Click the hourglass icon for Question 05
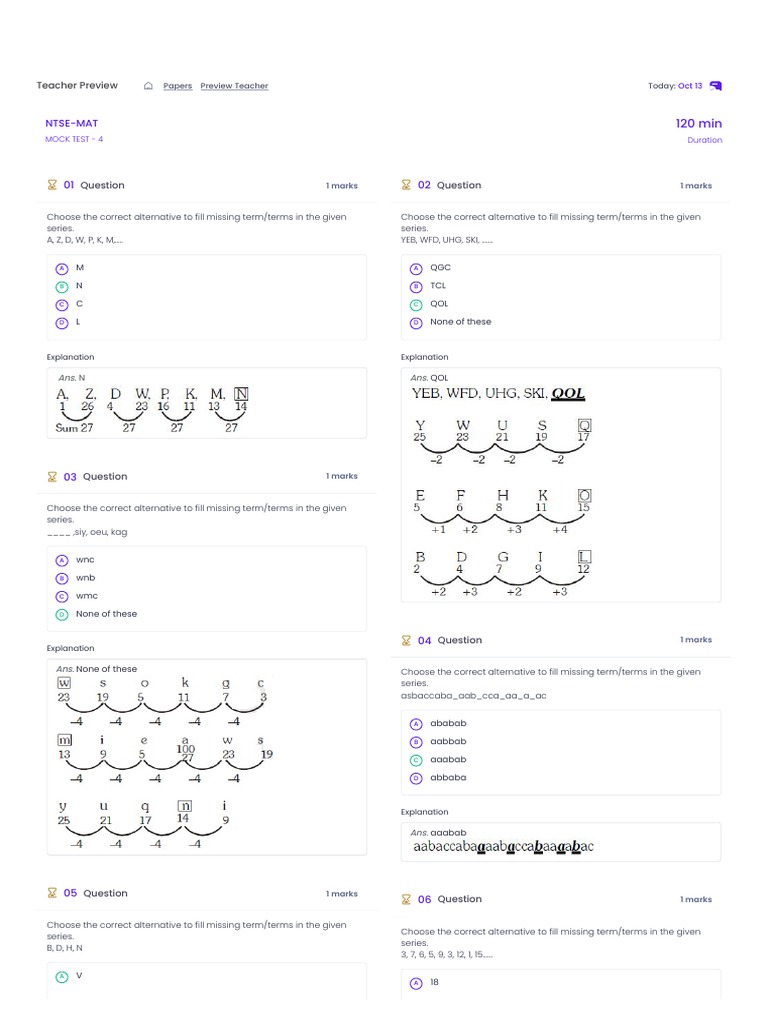Viewport: 768px width, 1024px height. [52, 893]
